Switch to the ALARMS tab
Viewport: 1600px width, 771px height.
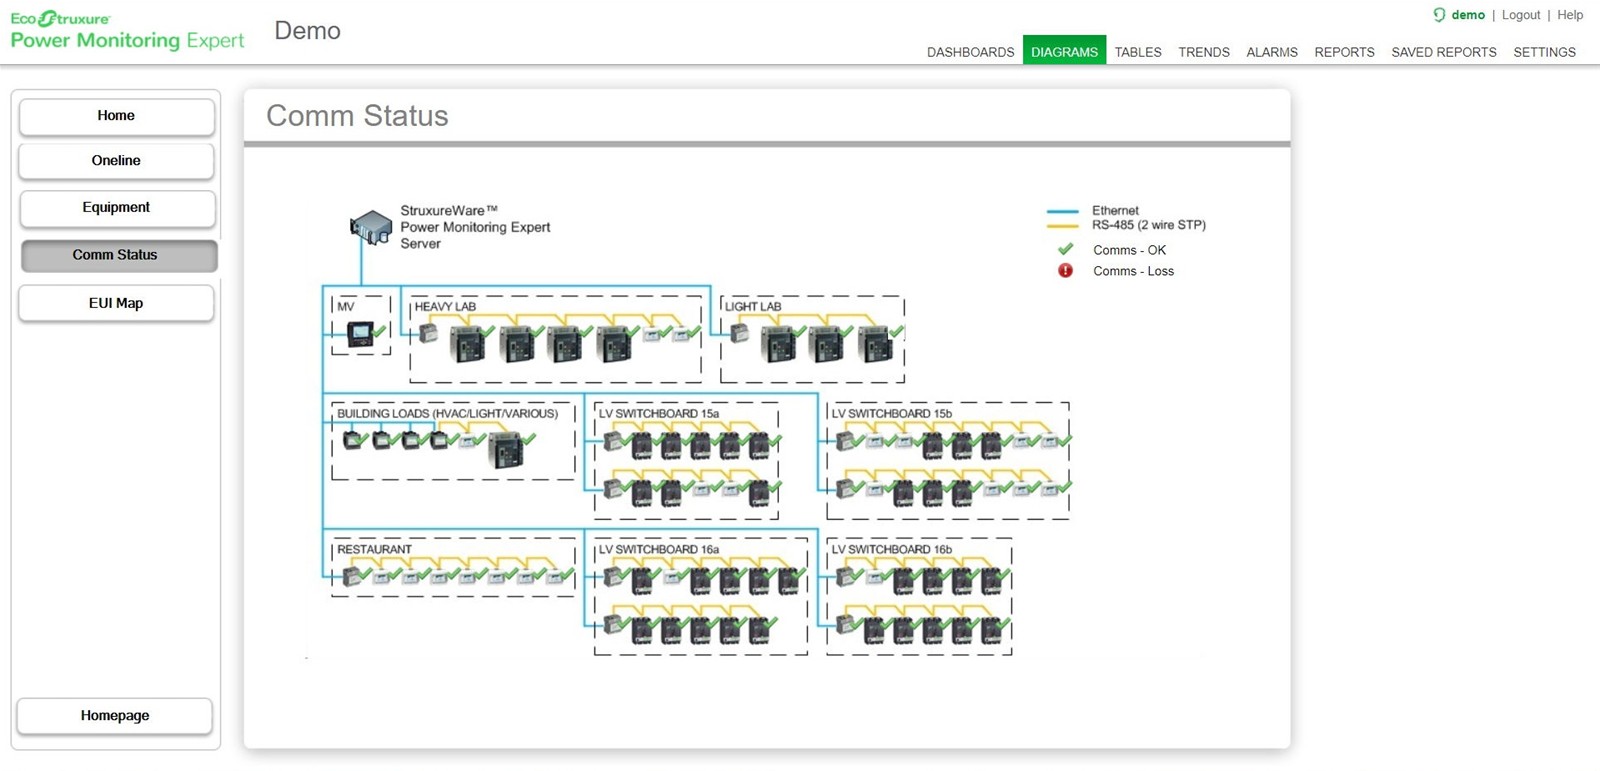coord(1271,52)
